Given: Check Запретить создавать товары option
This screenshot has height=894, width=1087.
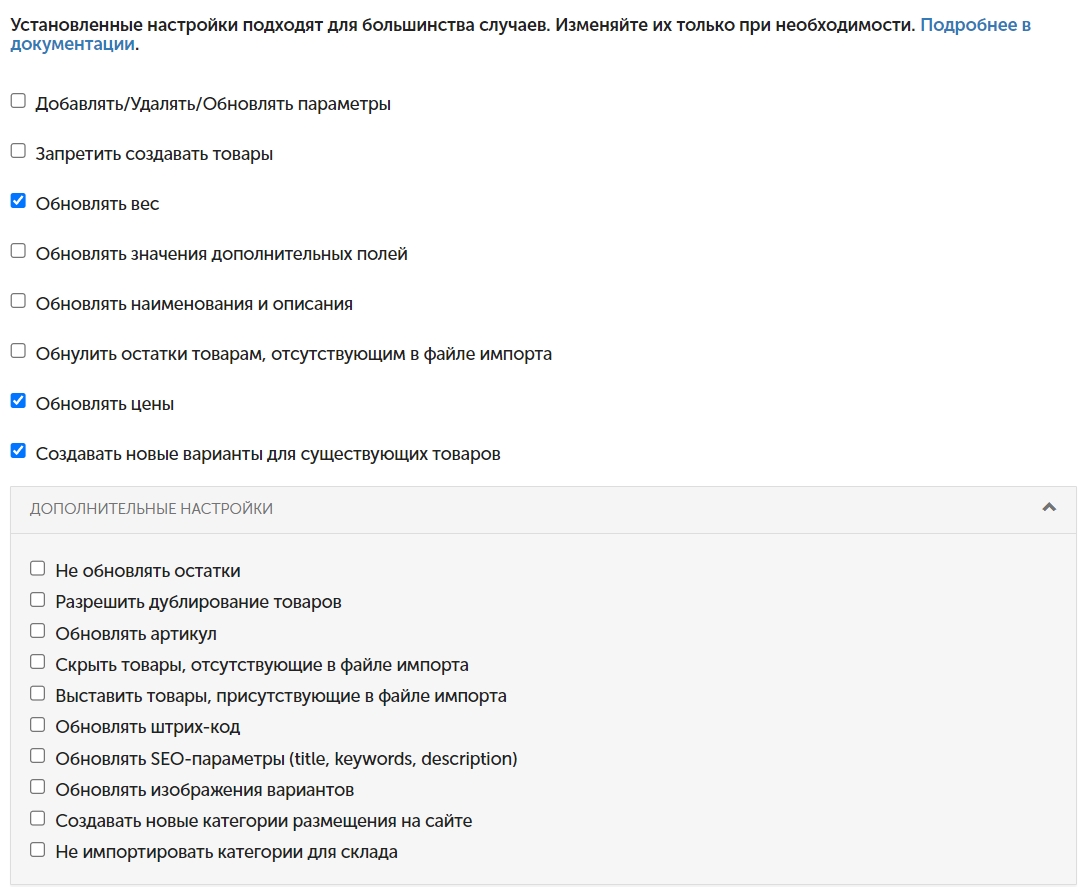Looking at the screenshot, I should pyautogui.click(x=19, y=151).
